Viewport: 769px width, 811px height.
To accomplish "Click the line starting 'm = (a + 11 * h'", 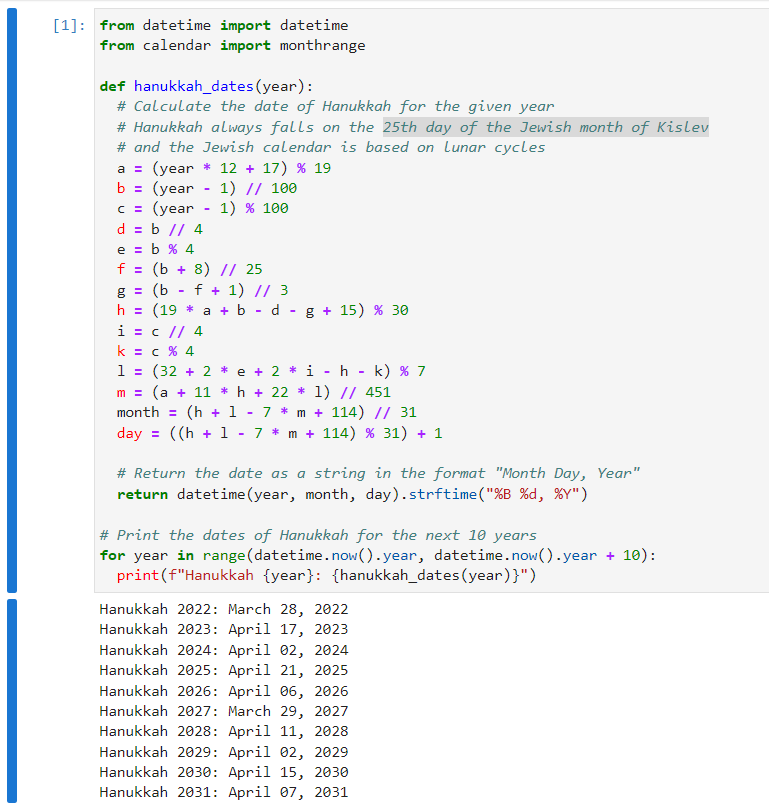I will tap(254, 392).
